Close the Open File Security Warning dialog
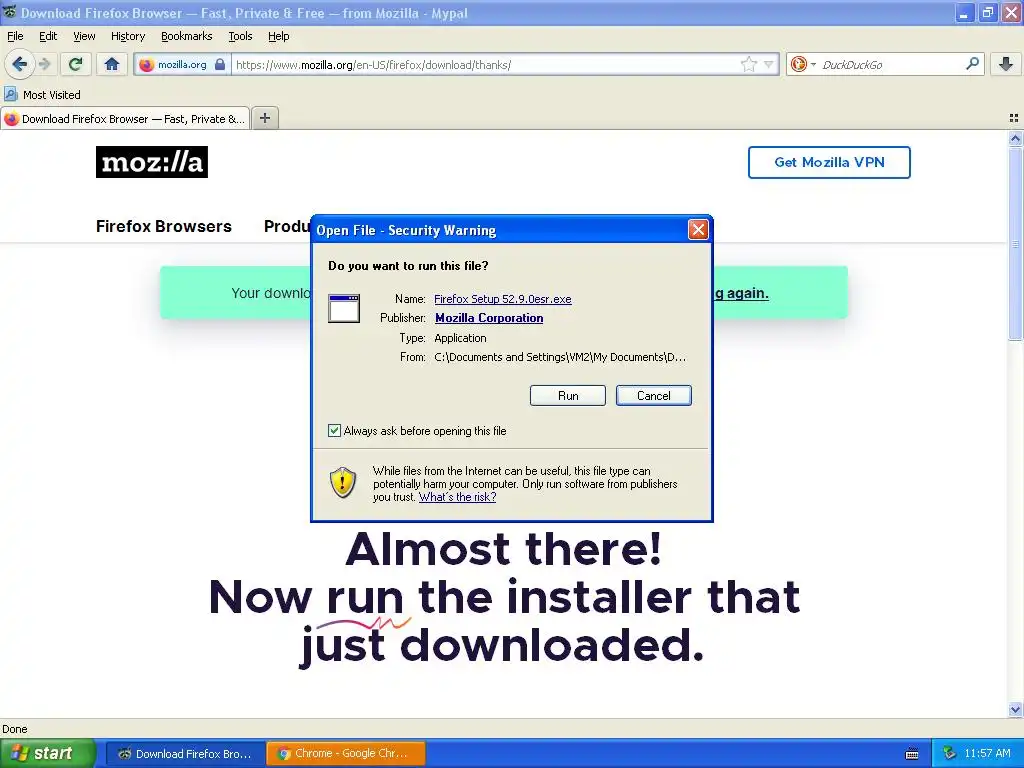The height and width of the screenshot is (768, 1024). click(x=698, y=230)
